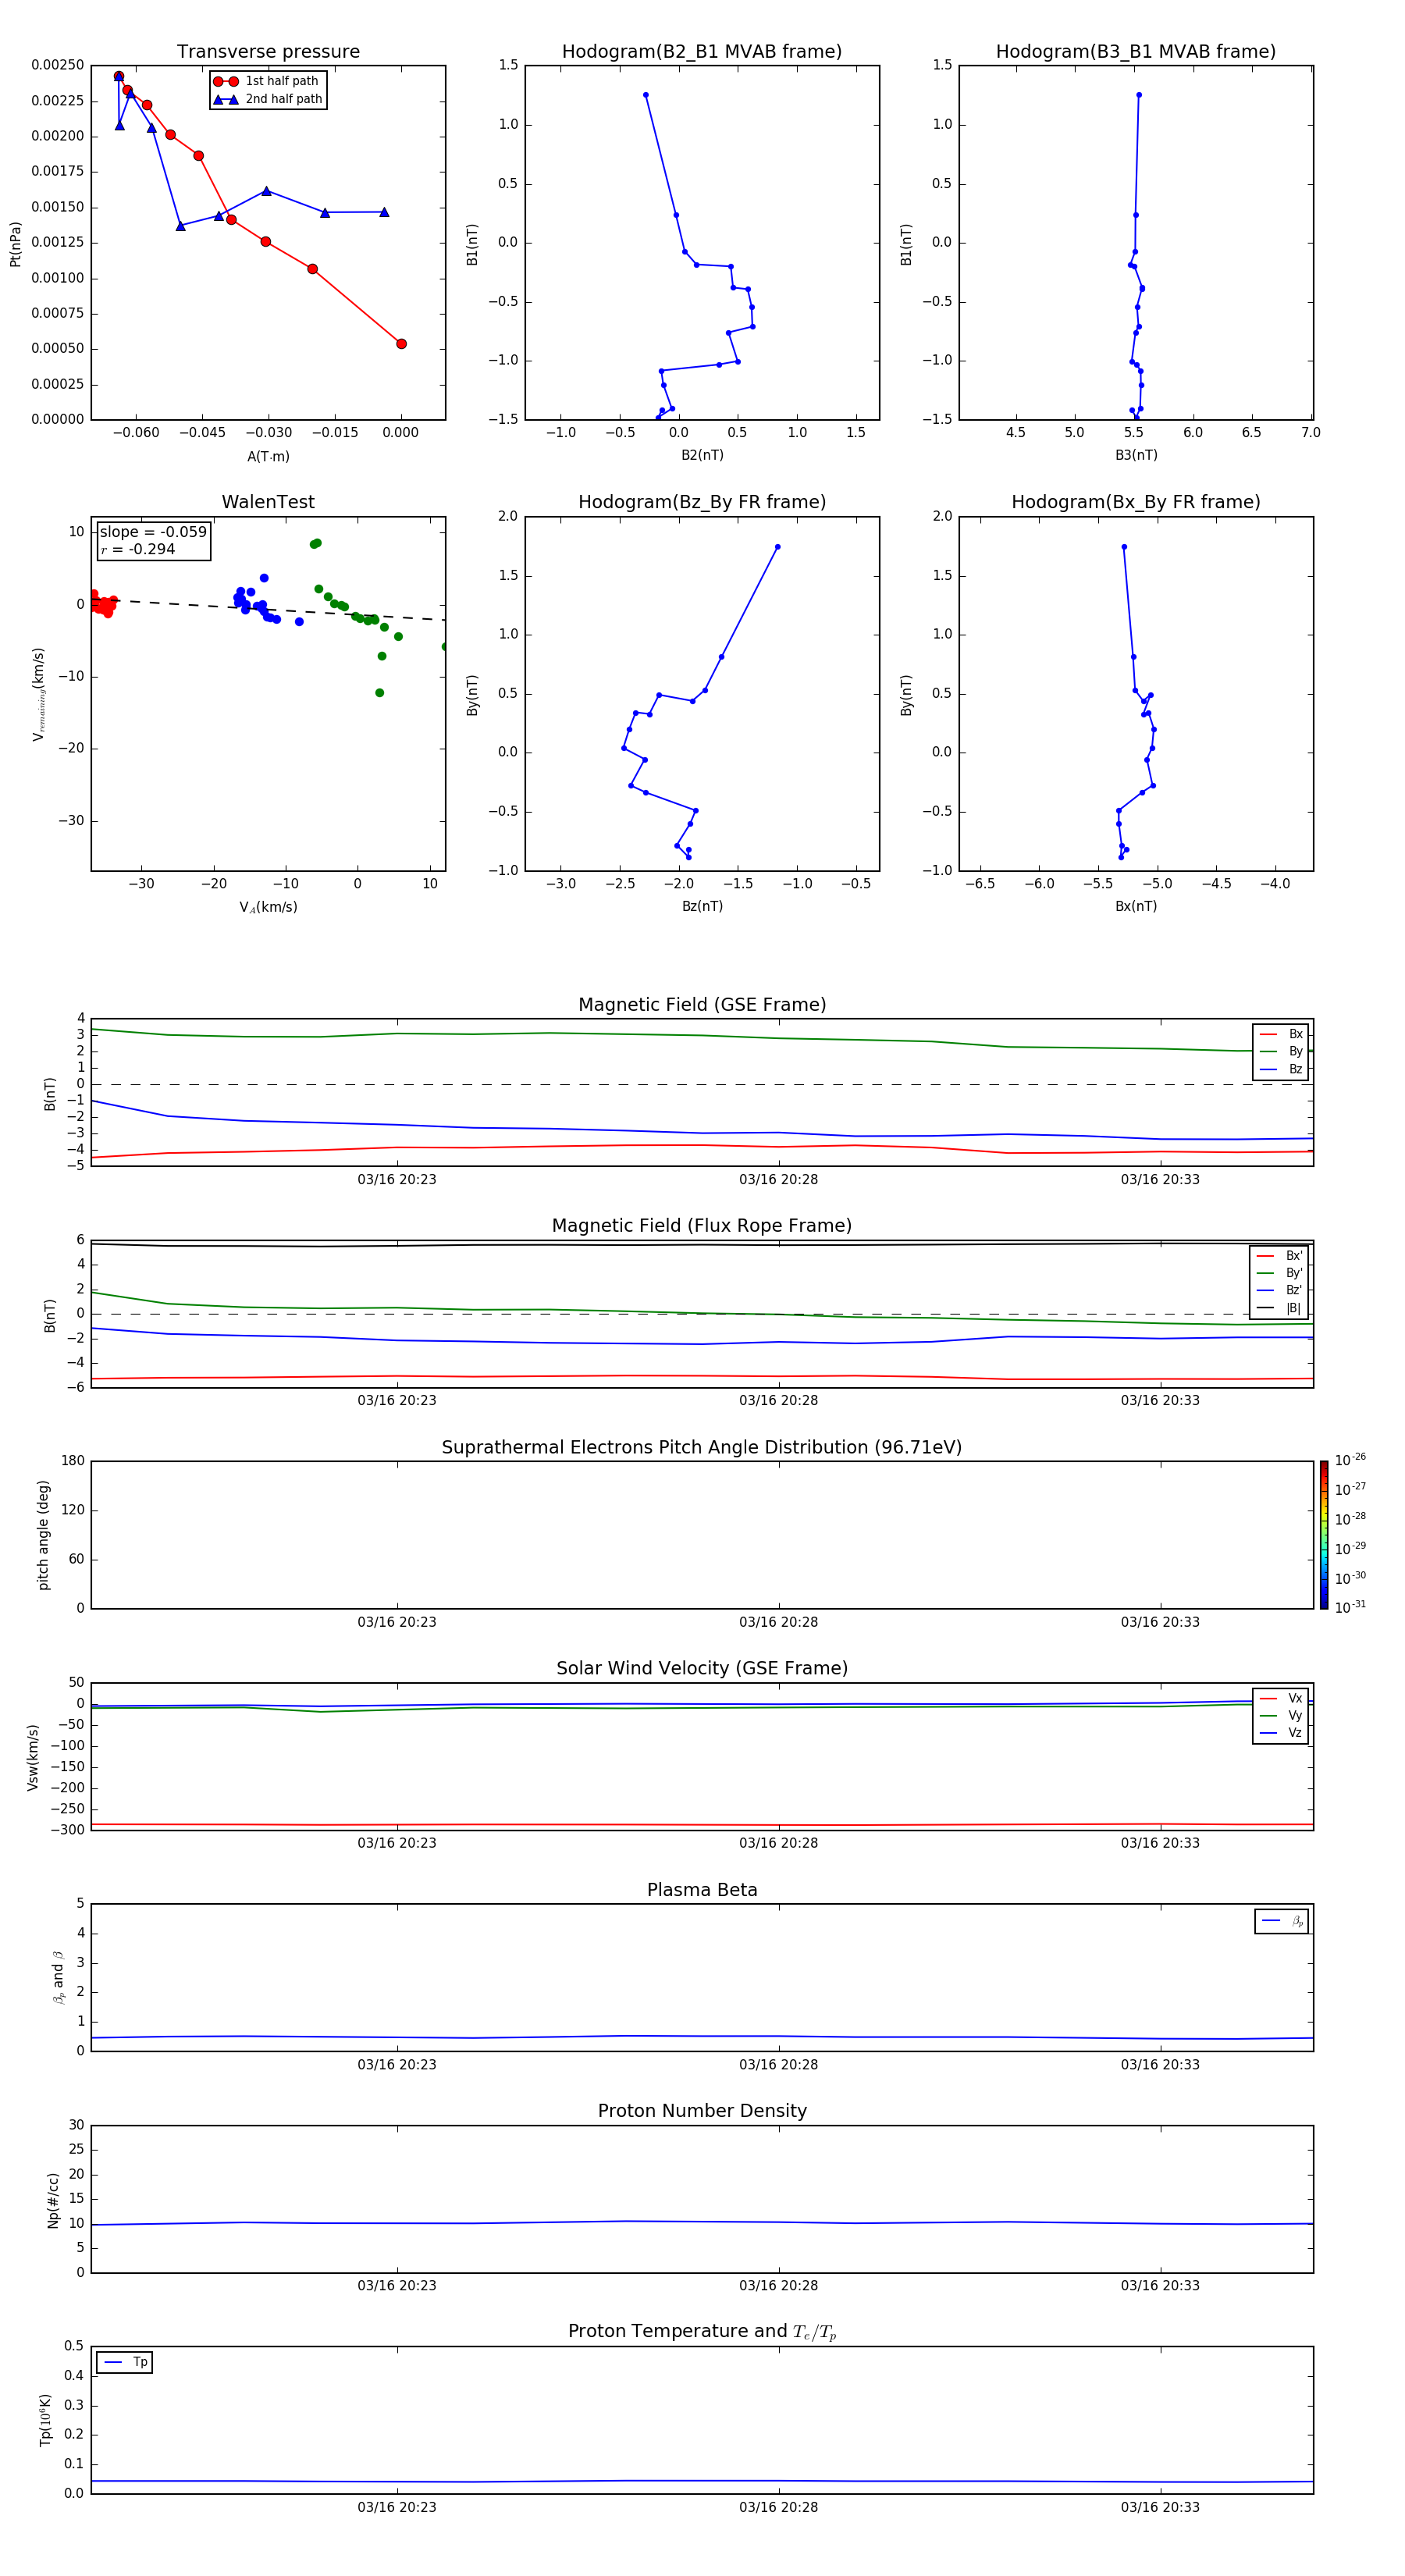Select the Bz' legend entry in the Flux Rope panel
Screen dimensions: 1405x2576
(x=1280, y=1290)
